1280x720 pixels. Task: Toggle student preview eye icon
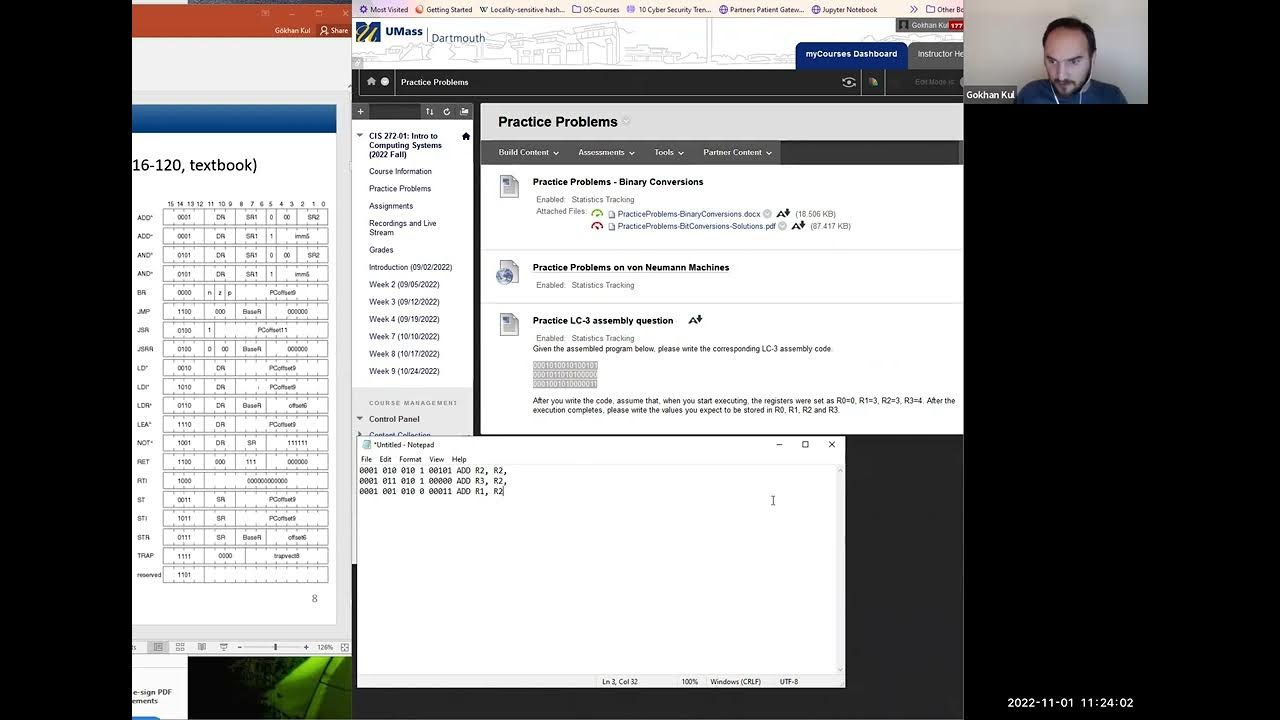coord(849,82)
